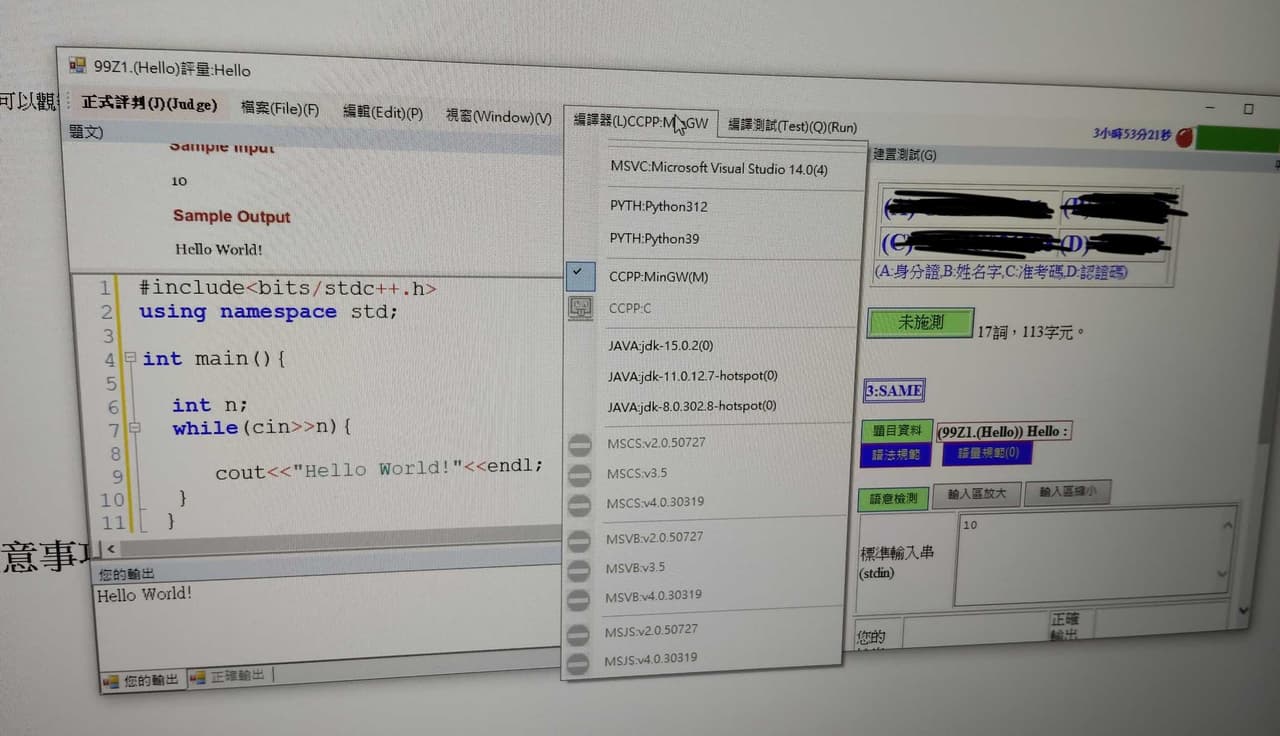Viewport: 1280px width, 736px height.
Task: Click the disabled icon beside MSVB:v4.0.30319
Action: pos(578,600)
